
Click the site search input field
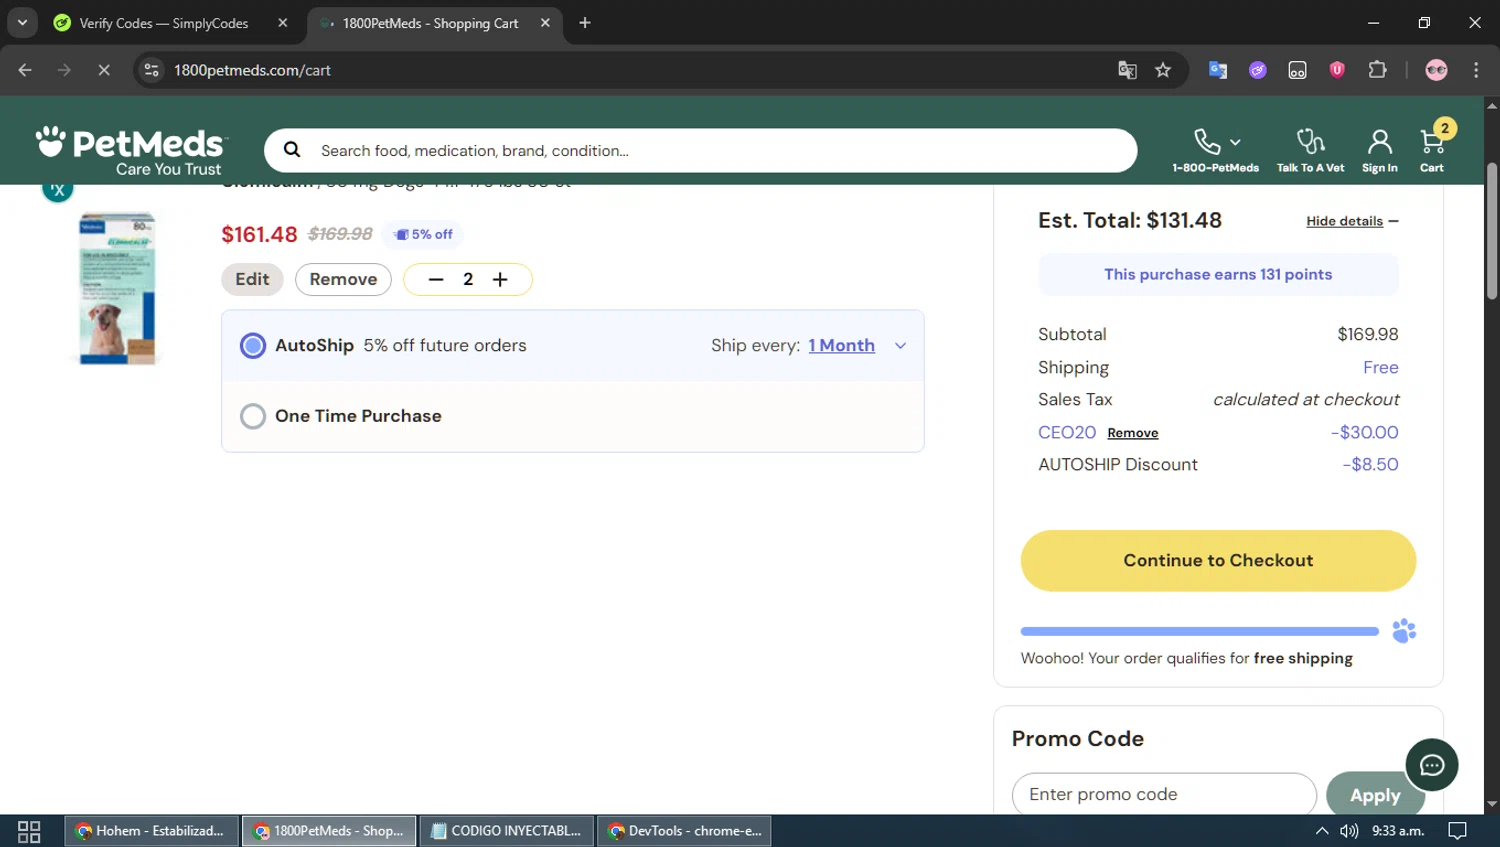[700, 151]
